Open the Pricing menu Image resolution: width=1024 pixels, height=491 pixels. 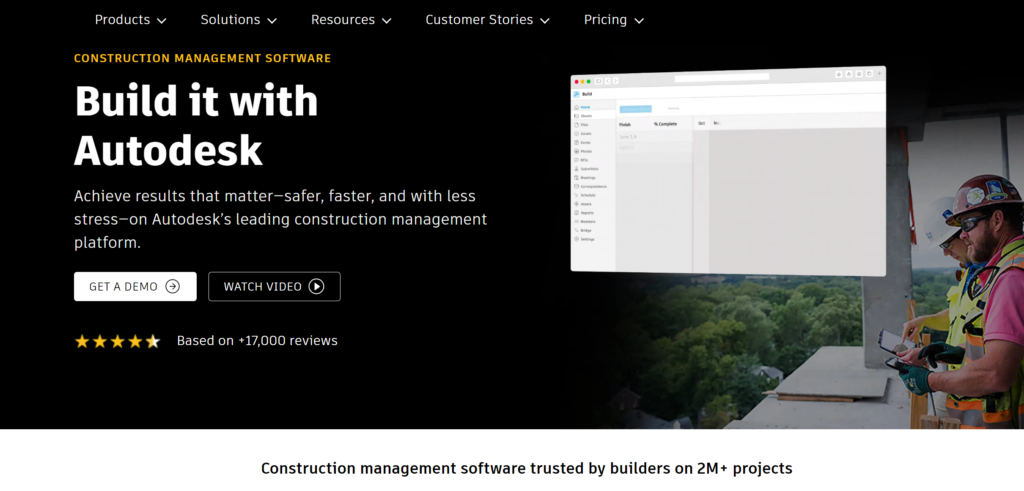click(x=614, y=20)
